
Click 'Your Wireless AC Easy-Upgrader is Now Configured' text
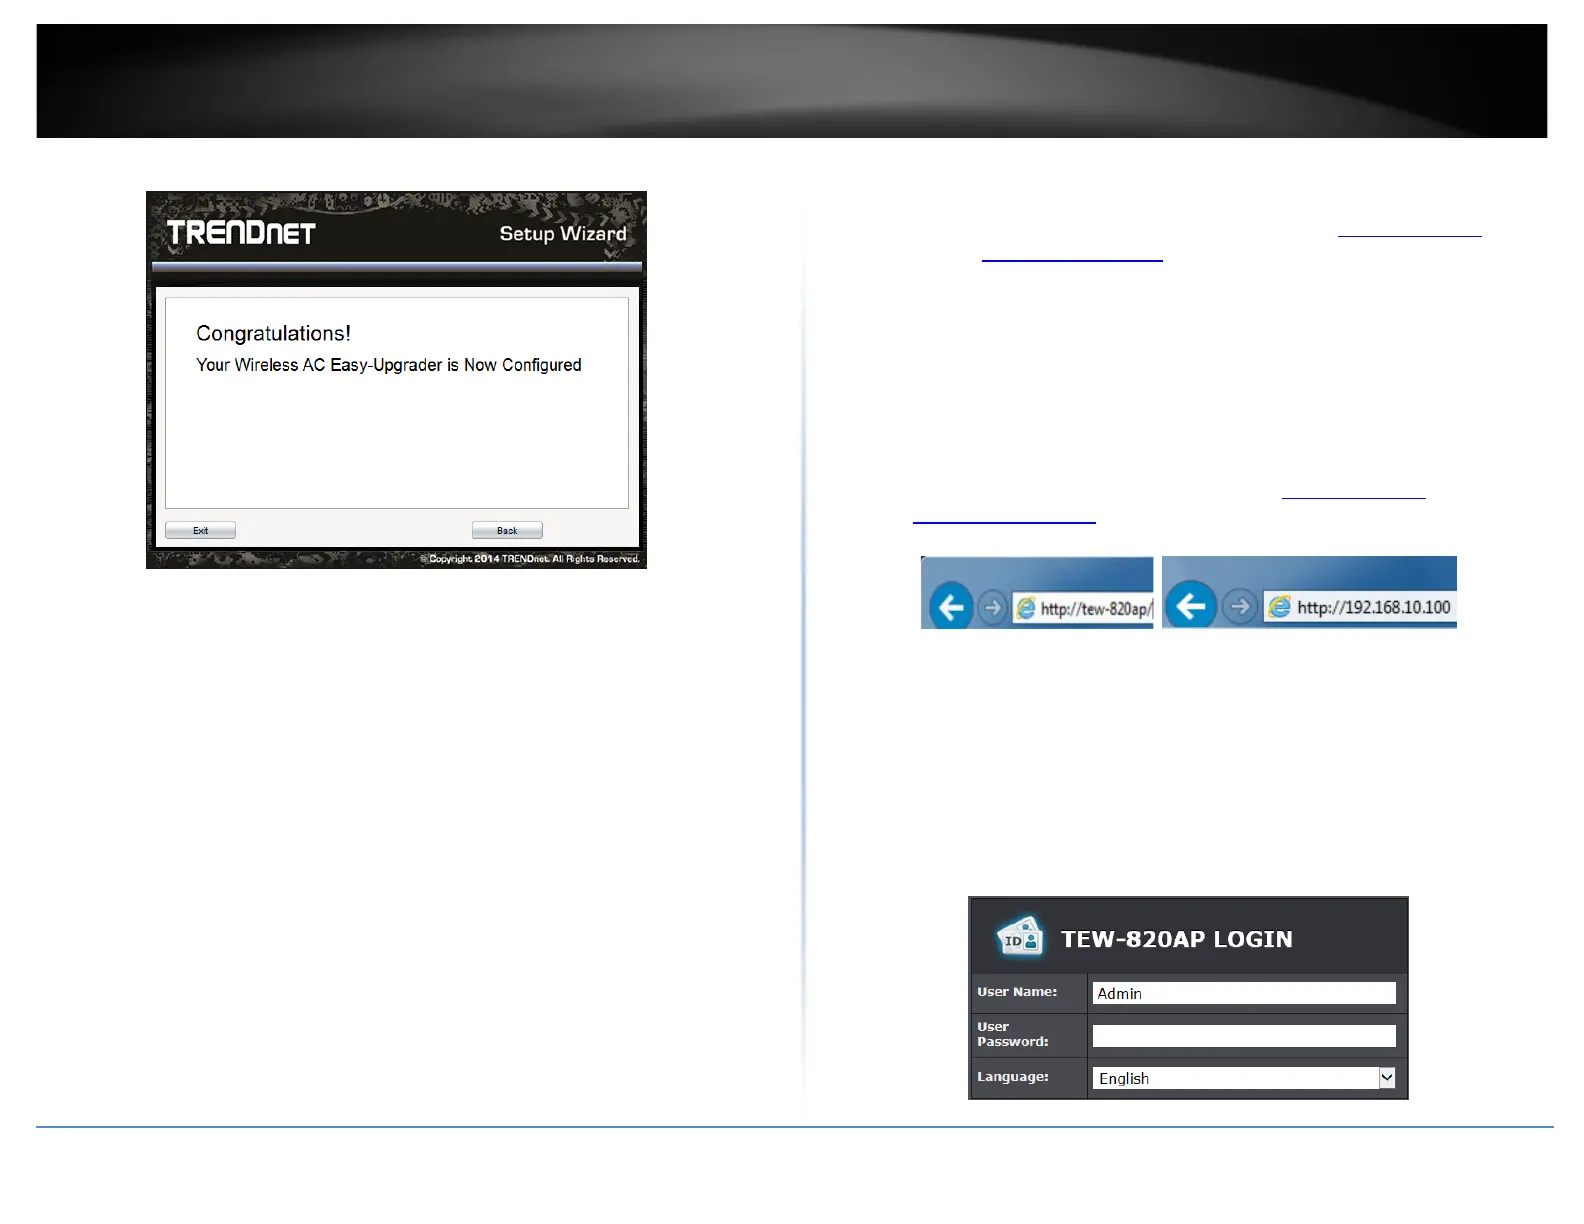click(389, 365)
